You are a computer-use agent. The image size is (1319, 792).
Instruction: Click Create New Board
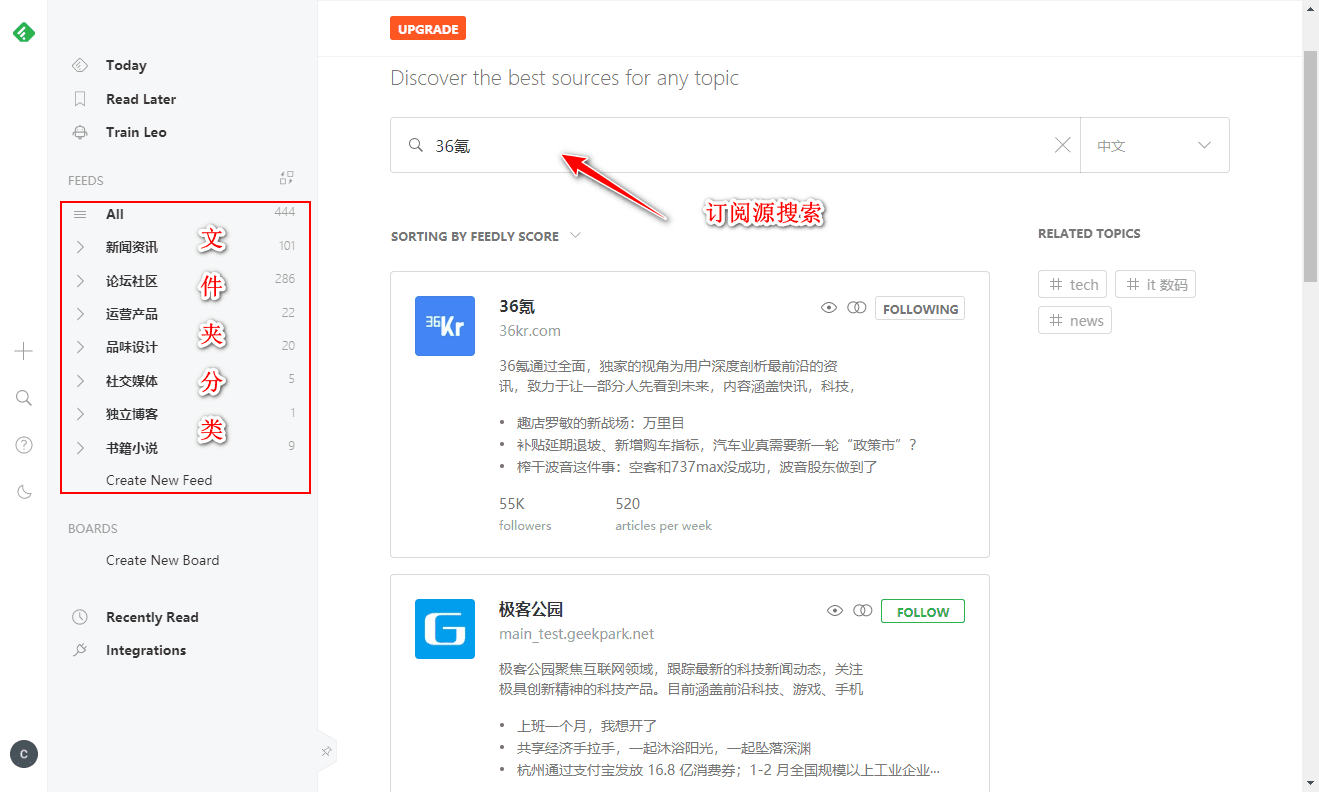click(162, 560)
